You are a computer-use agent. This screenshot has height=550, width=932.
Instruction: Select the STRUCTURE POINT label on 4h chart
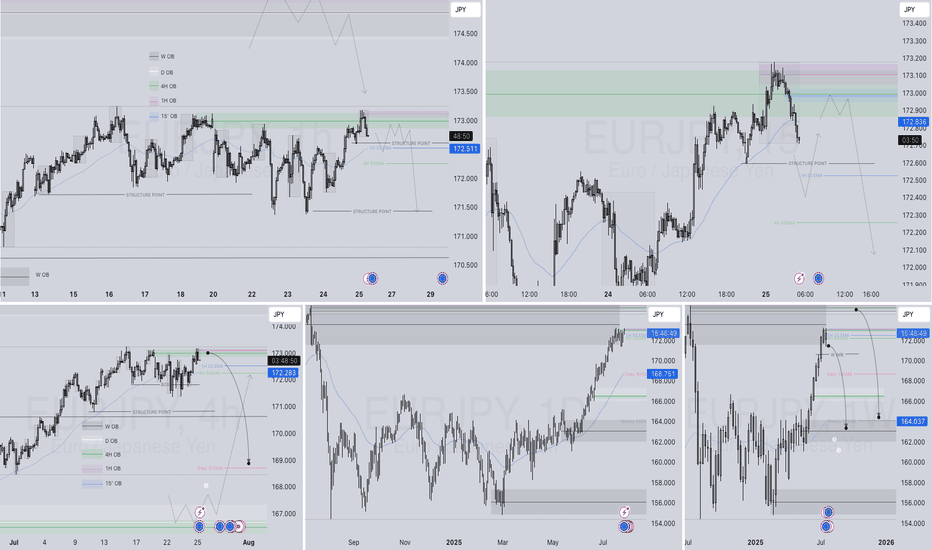(152, 412)
